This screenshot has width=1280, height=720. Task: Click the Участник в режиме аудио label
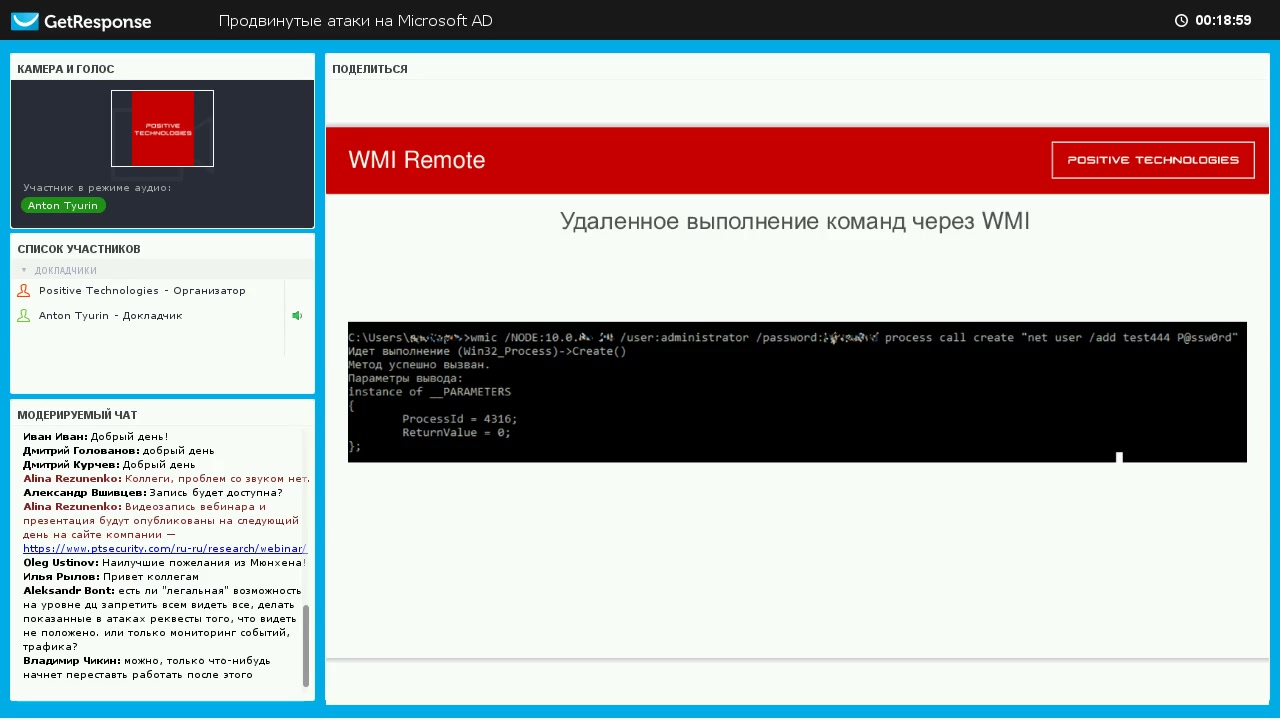click(x=97, y=188)
